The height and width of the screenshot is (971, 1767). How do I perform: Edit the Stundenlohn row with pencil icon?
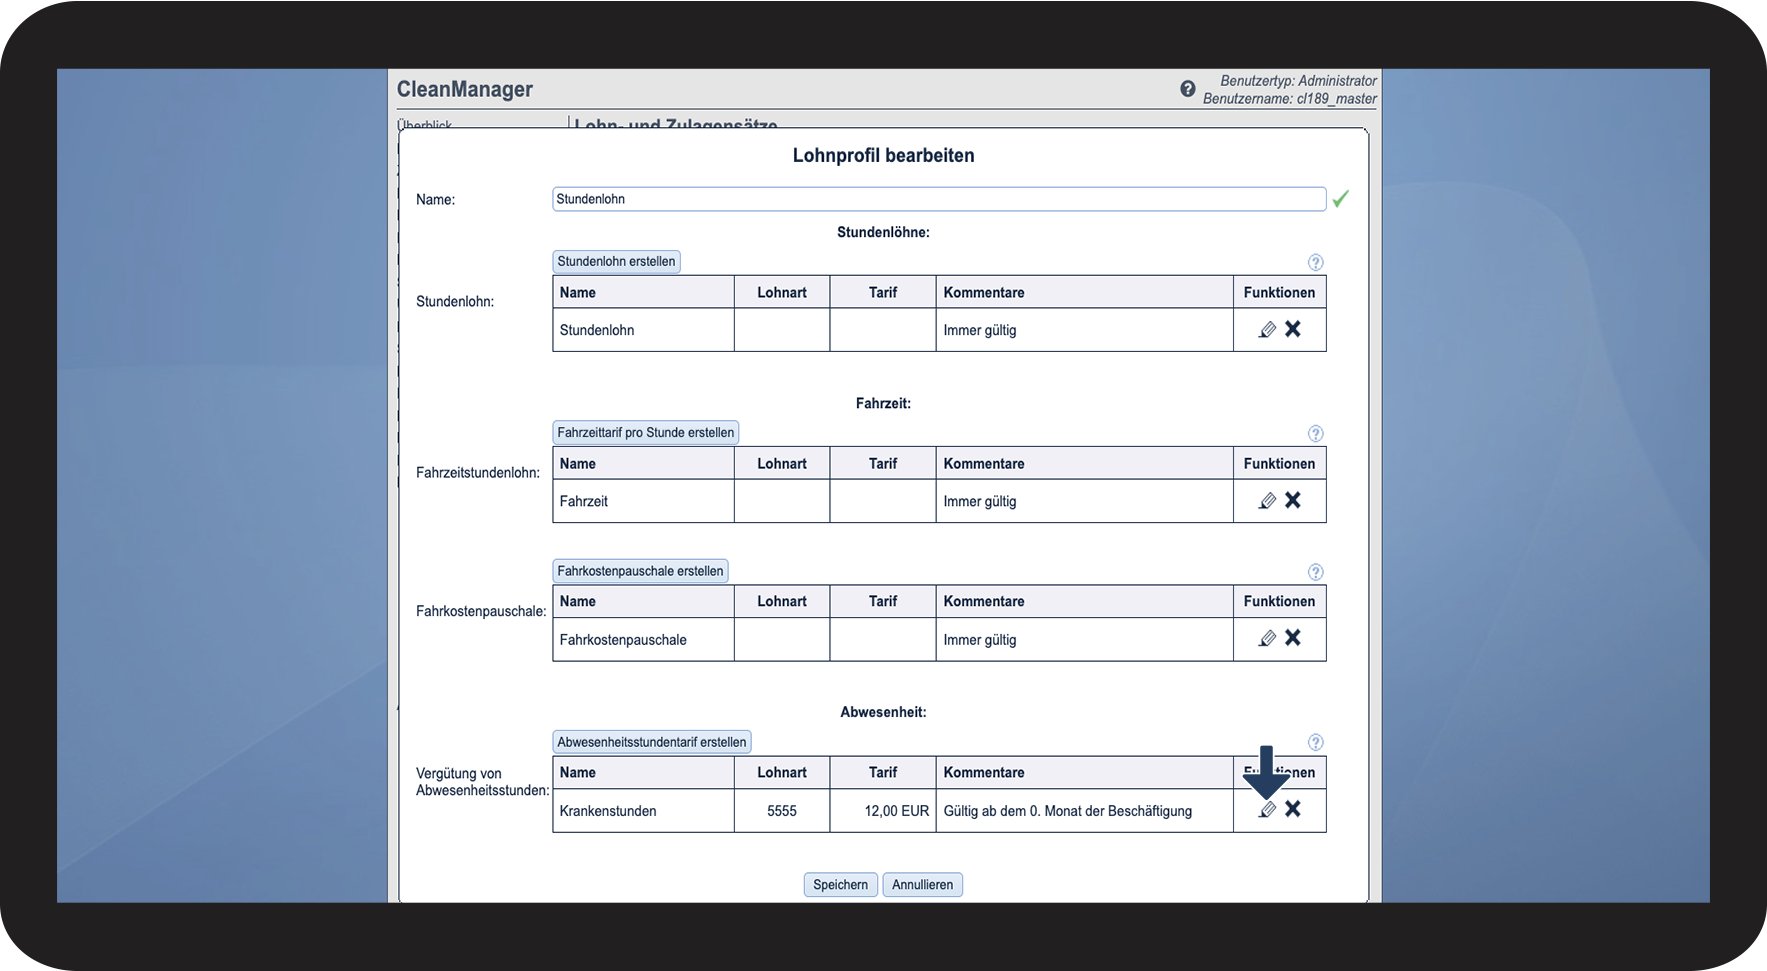[x=1267, y=330]
